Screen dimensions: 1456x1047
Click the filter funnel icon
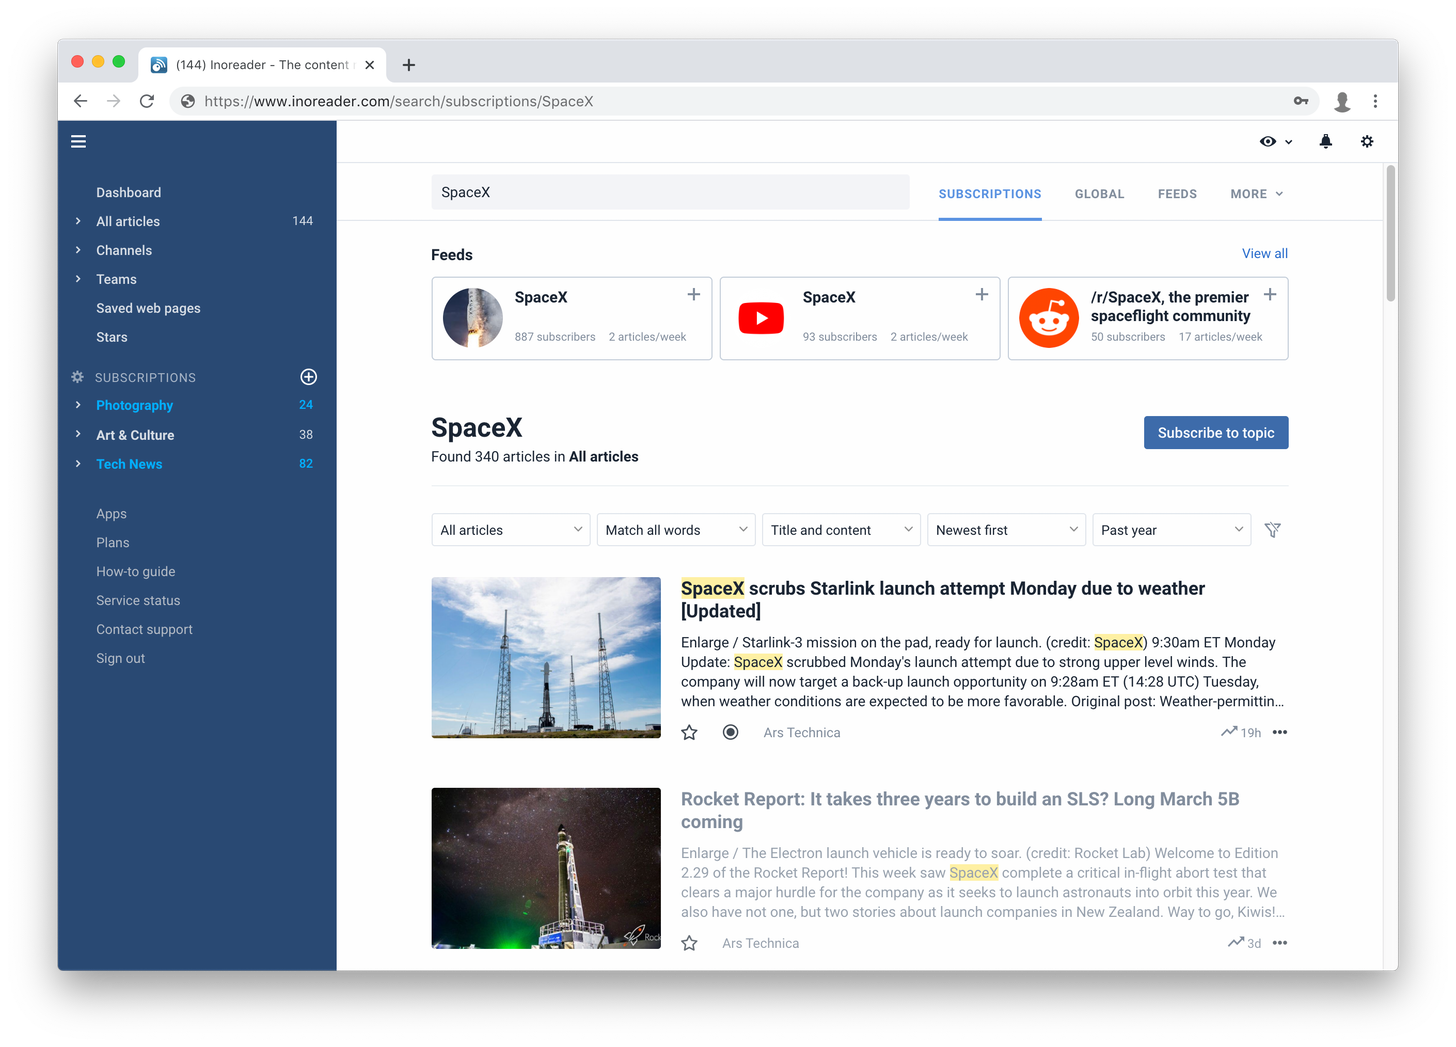[x=1273, y=530]
